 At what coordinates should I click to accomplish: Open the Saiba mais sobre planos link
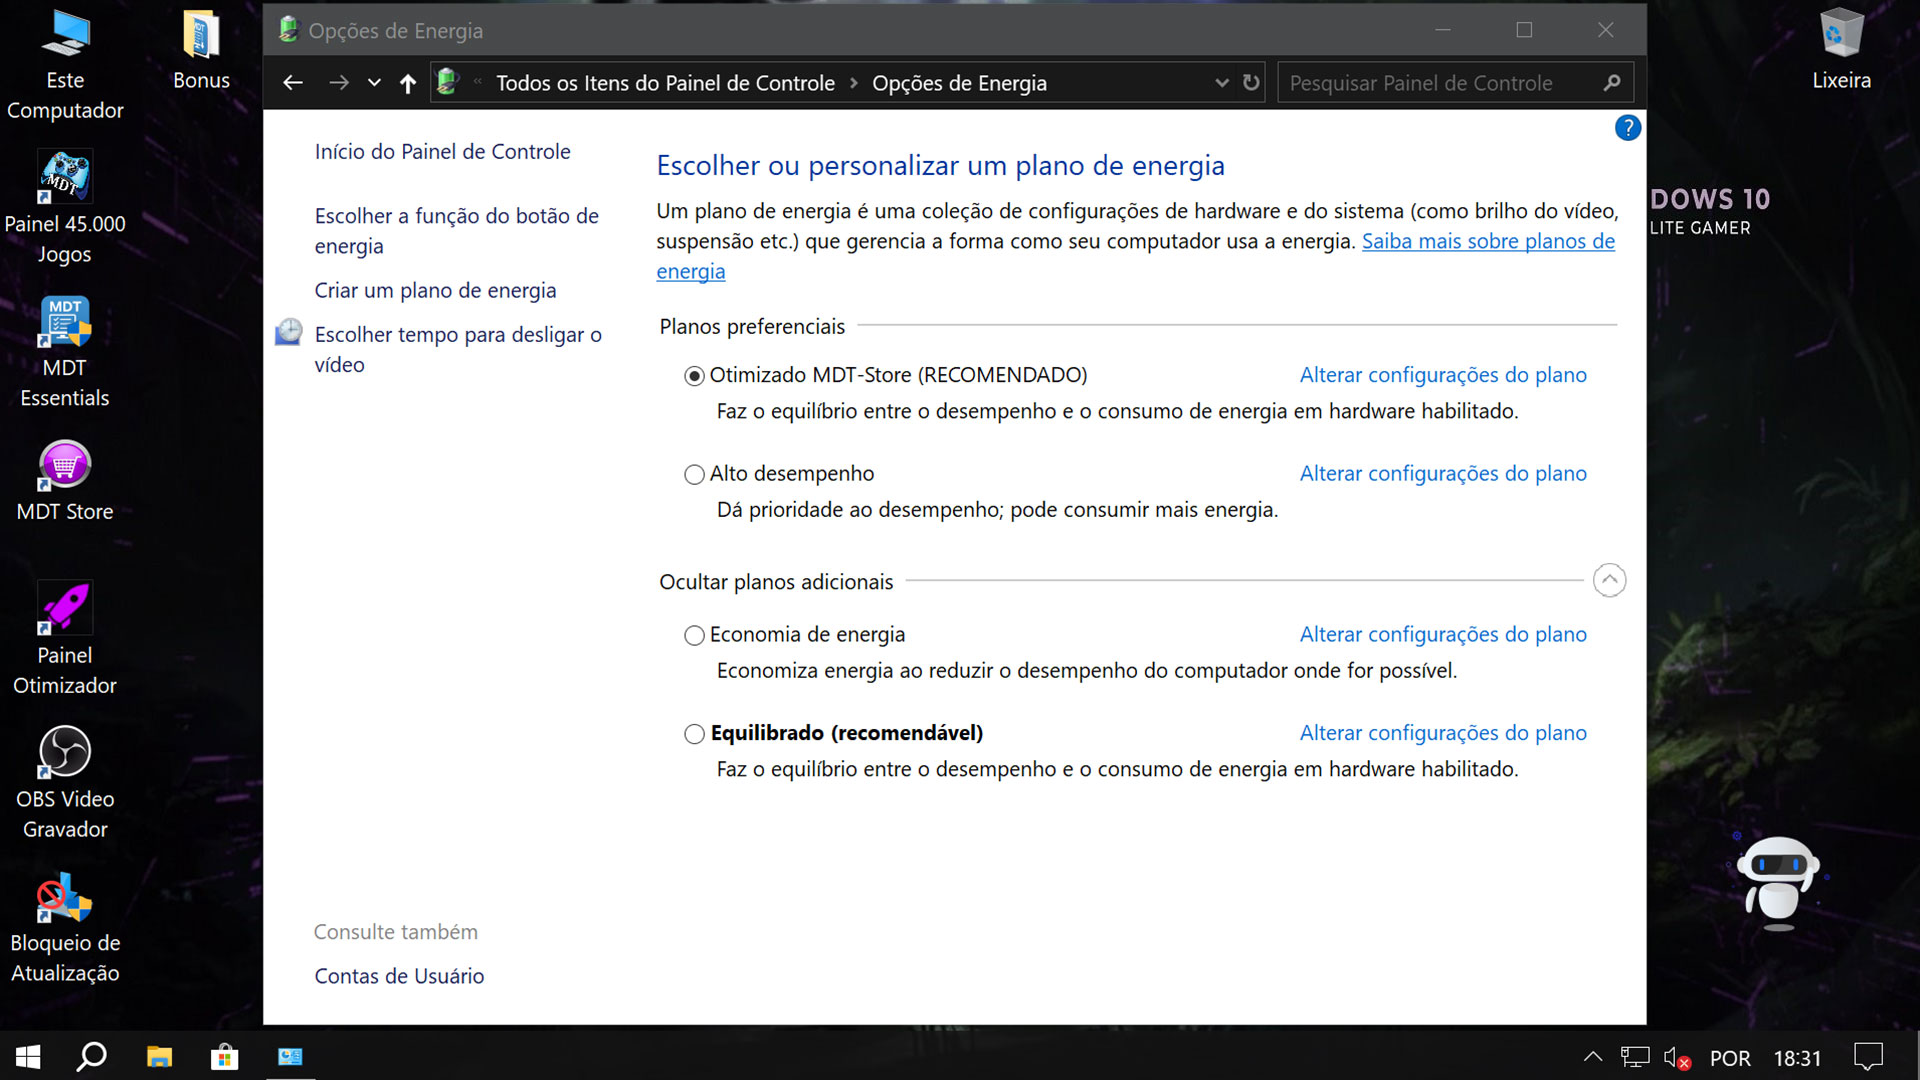(1487, 241)
